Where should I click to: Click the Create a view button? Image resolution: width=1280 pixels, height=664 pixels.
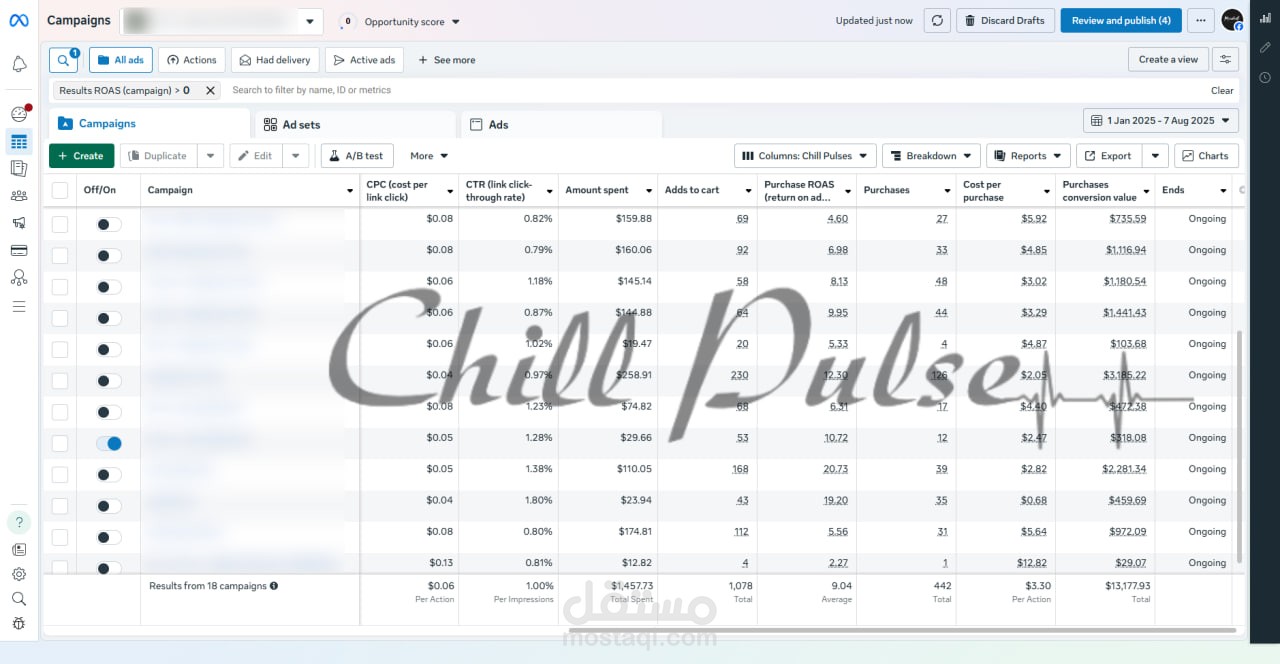pyautogui.click(x=1168, y=60)
